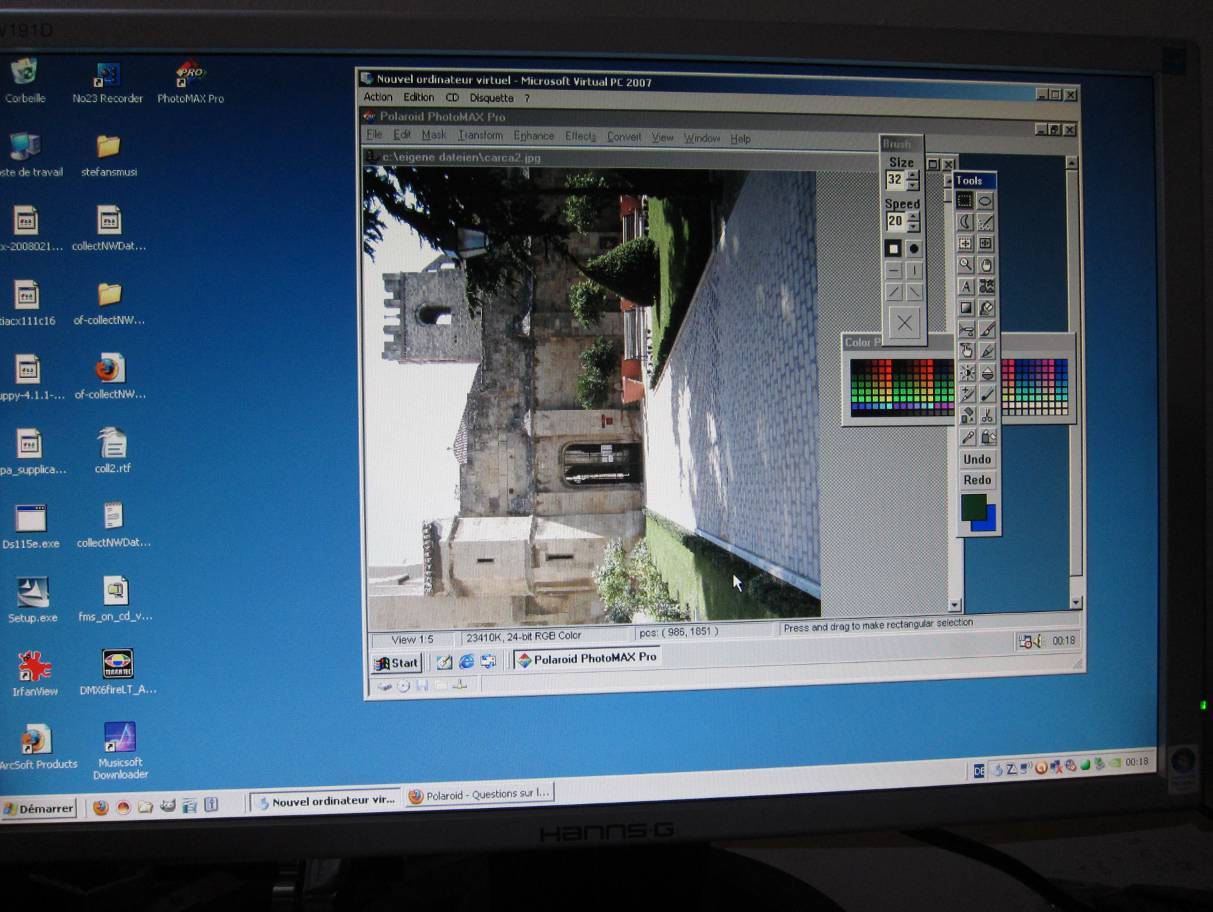Open the Mask menu
This screenshot has width=1213, height=912.
(434, 136)
